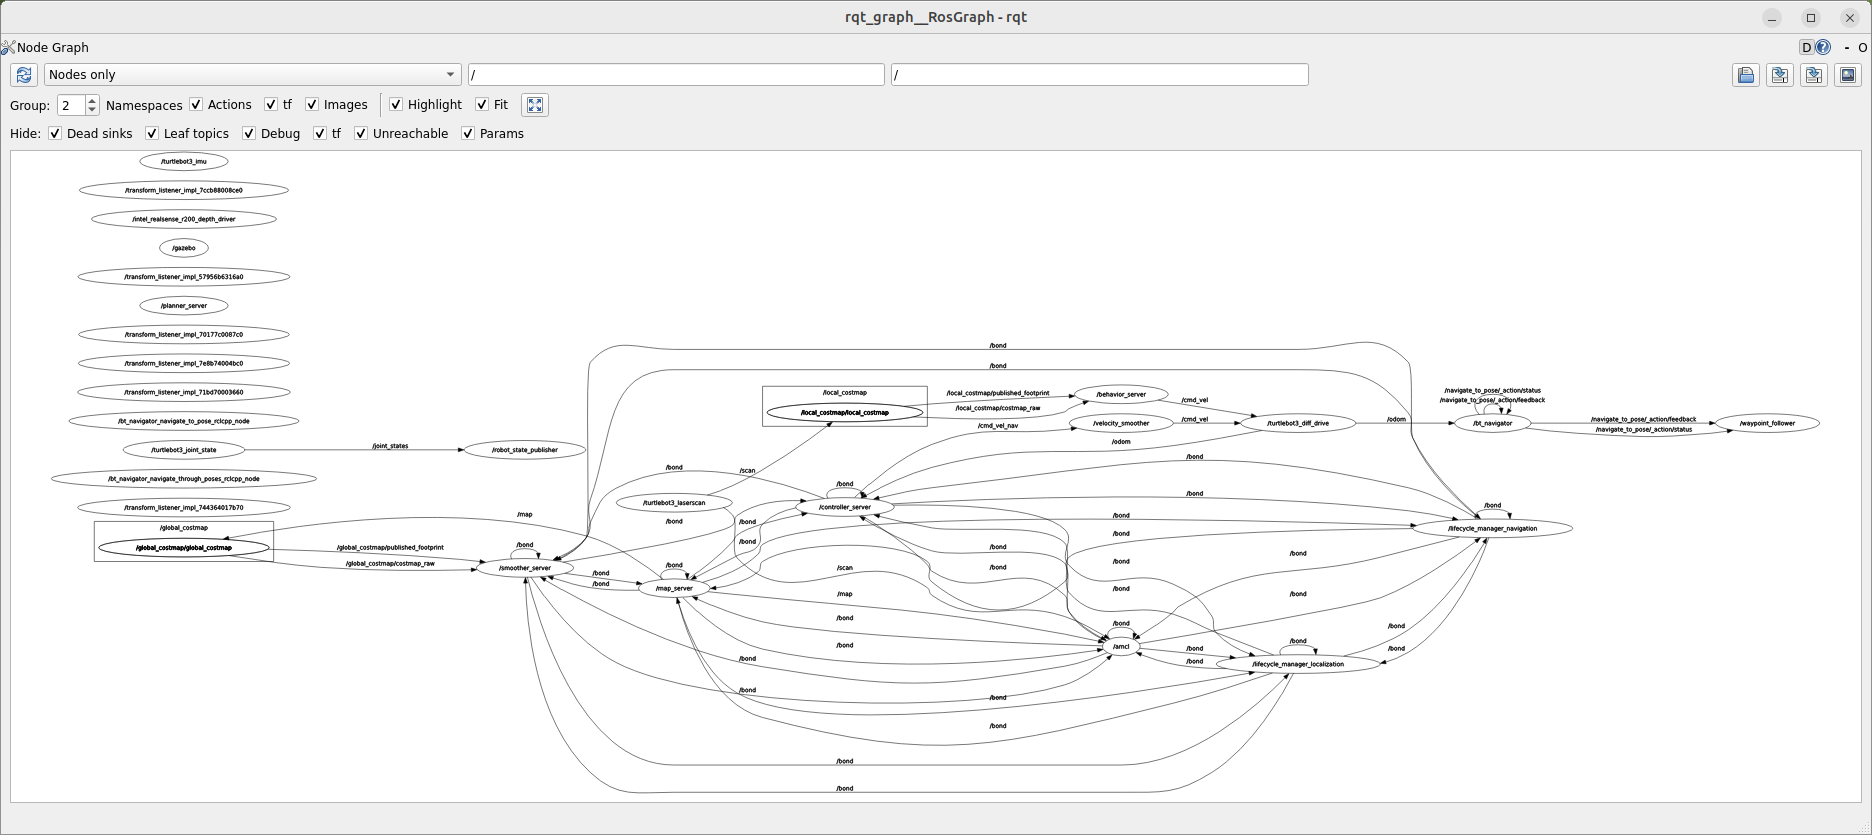Image resolution: width=1872 pixels, height=835 pixels.
Task: Select the /lifecycle_manager_navigation node
Action: point(1493,528)
